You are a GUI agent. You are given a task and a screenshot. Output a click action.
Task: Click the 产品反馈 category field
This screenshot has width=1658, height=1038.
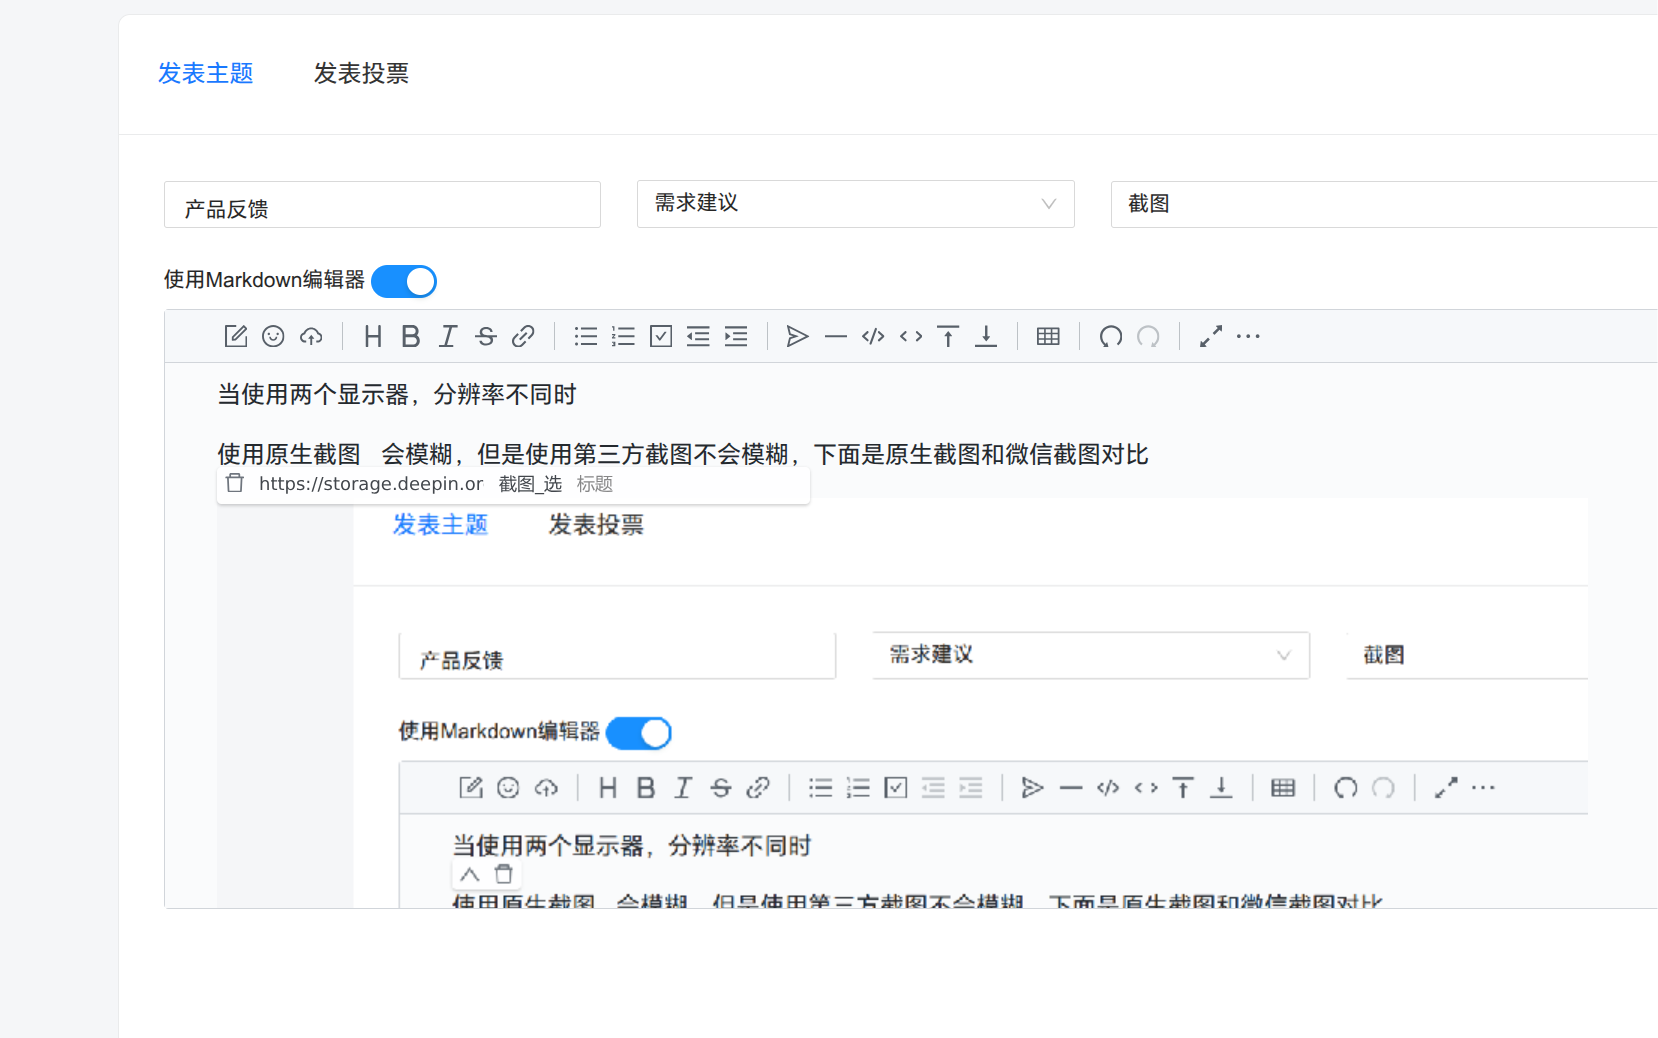click(382, 204)
